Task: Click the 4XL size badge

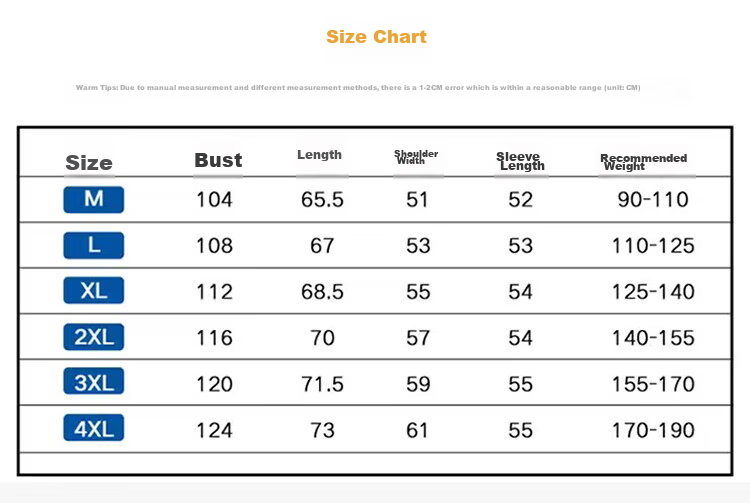Action: point(94,428)
